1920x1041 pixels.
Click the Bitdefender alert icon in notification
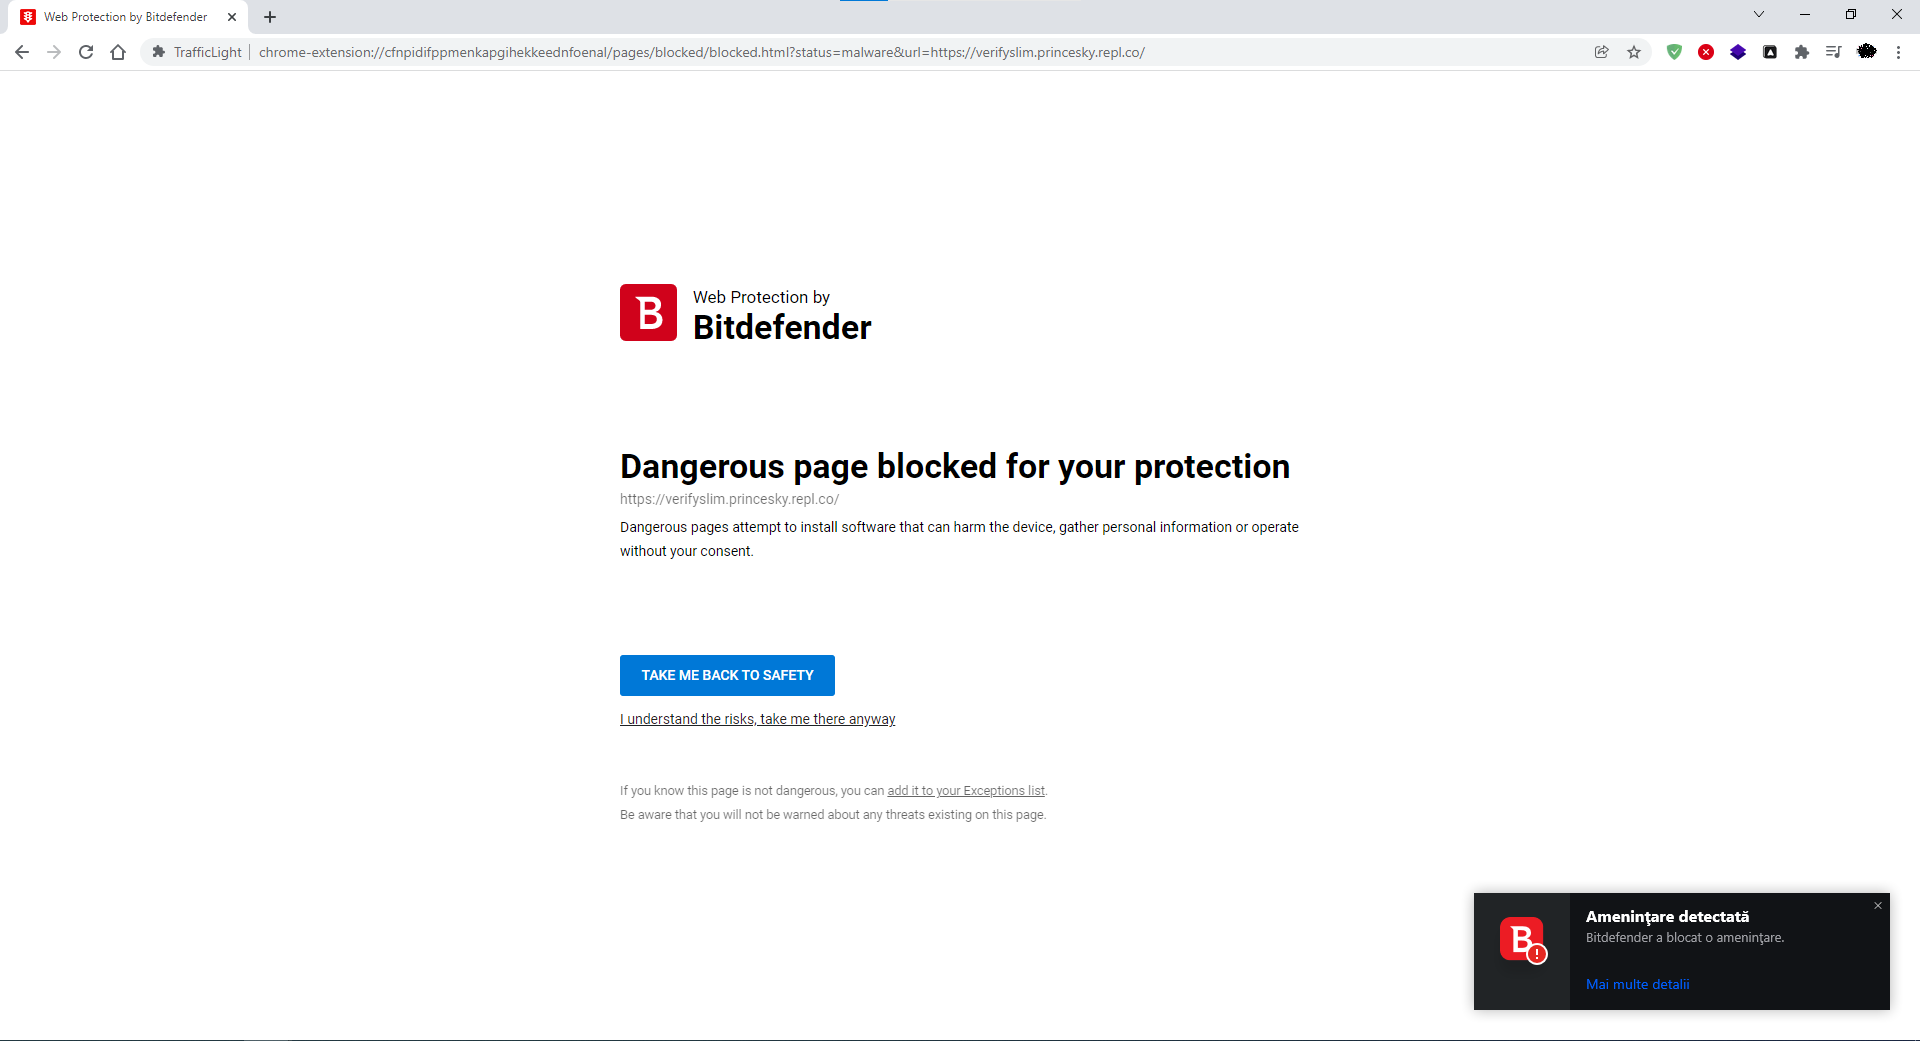(1523, 940)
